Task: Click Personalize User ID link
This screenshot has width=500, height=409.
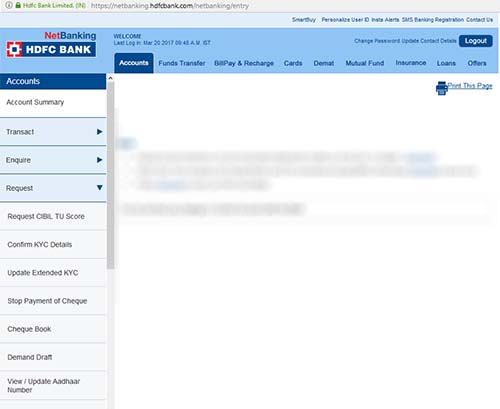Action: coord(345,20)
